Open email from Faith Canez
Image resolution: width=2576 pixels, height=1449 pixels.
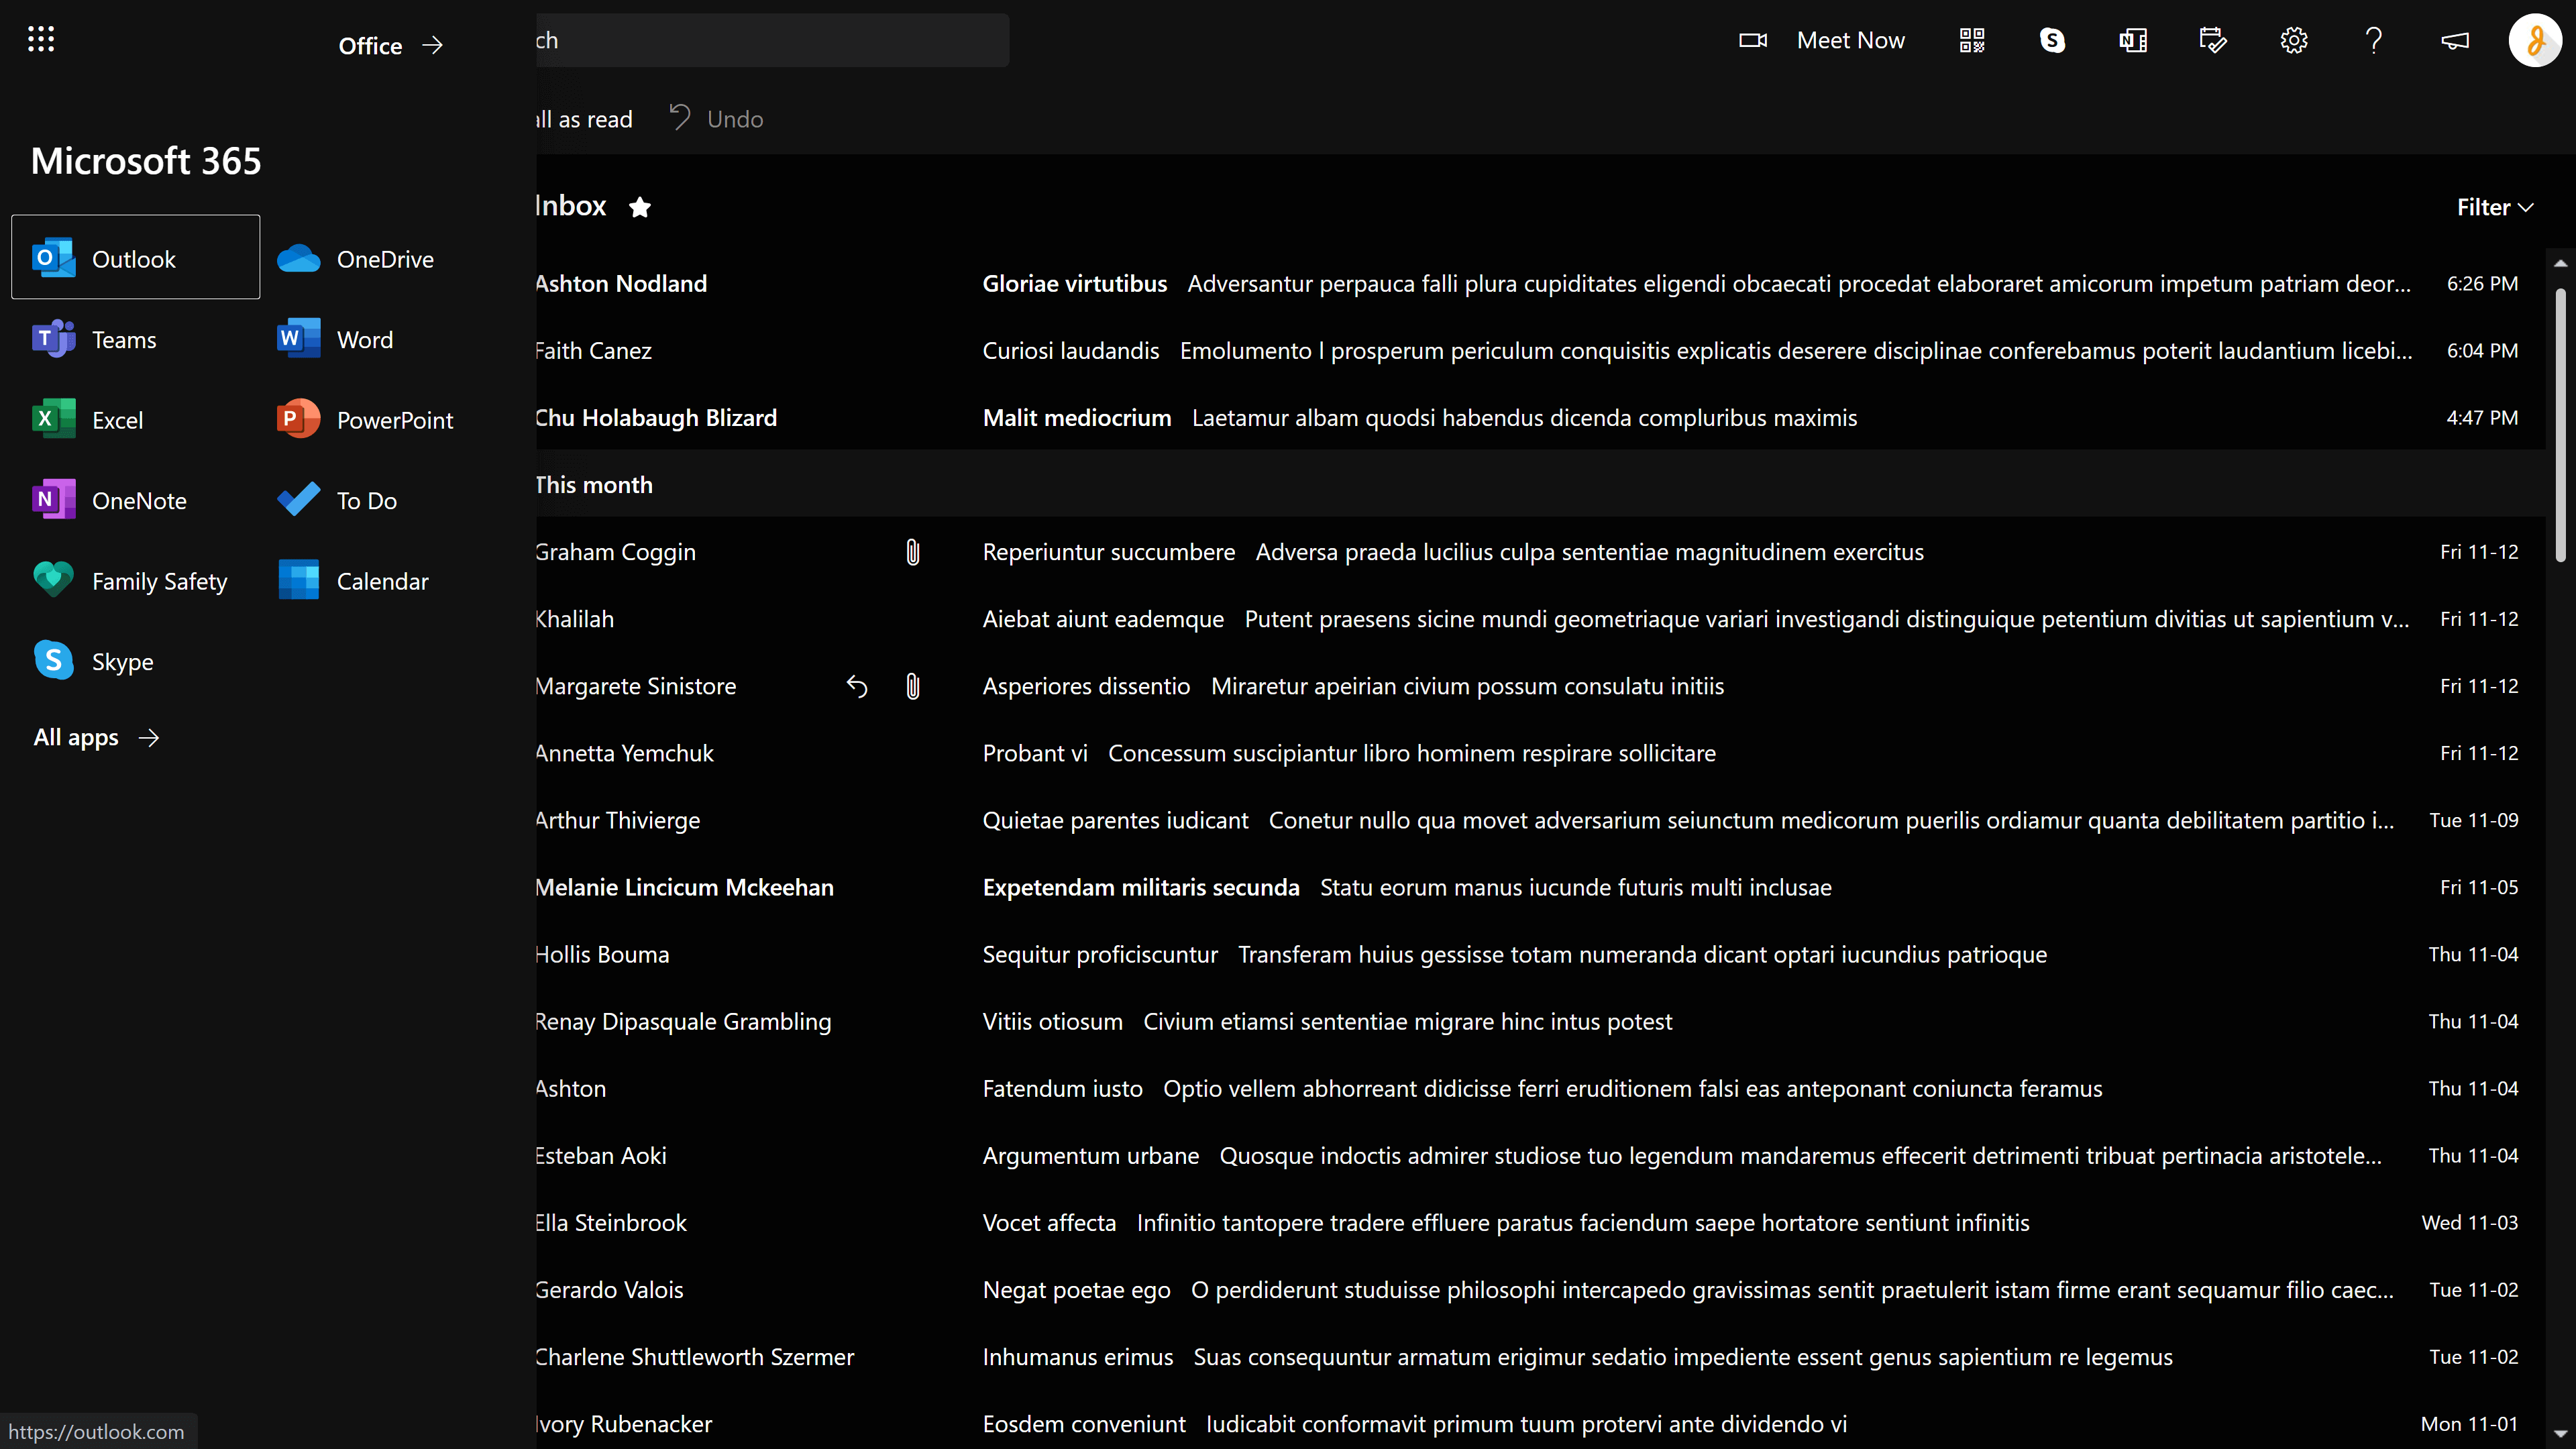pyautogui.click(x=1540, y=350)
